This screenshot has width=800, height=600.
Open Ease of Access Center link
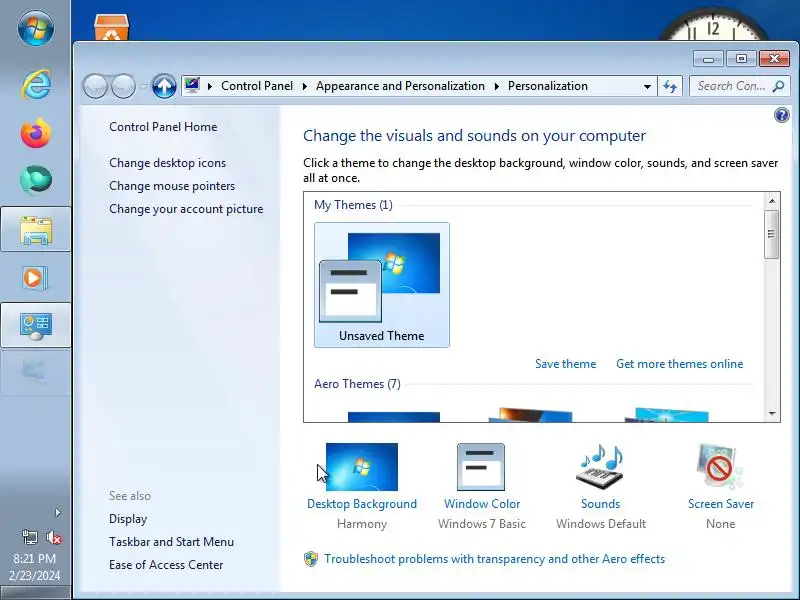[x=166, y=565]
